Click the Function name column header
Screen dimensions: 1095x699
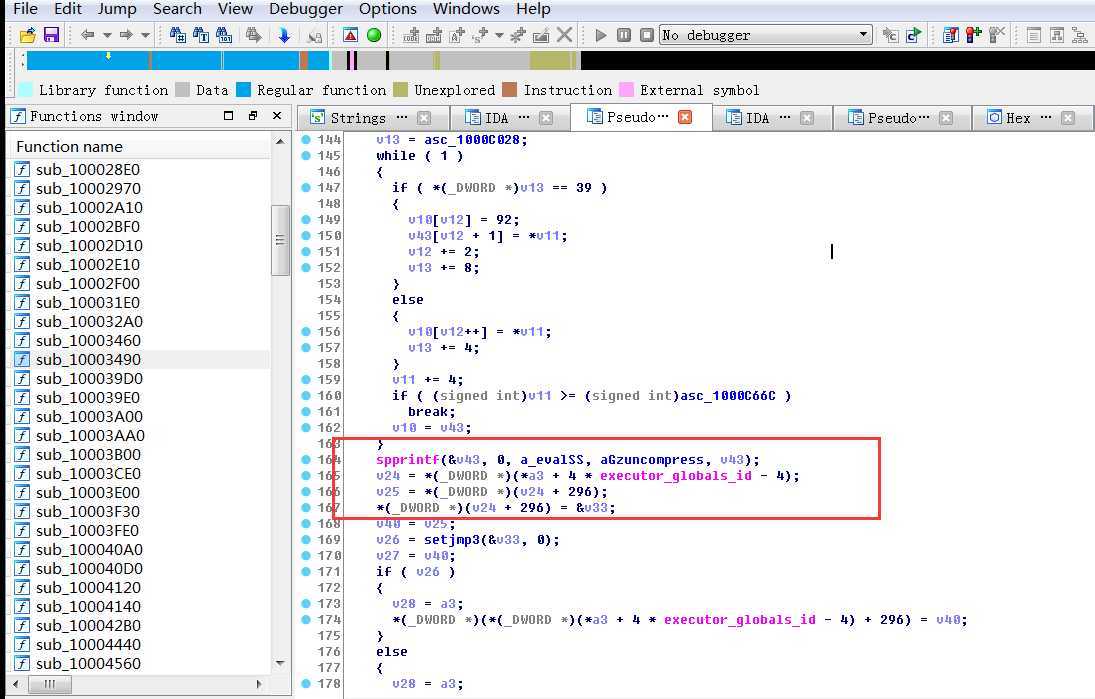(139, 147)
